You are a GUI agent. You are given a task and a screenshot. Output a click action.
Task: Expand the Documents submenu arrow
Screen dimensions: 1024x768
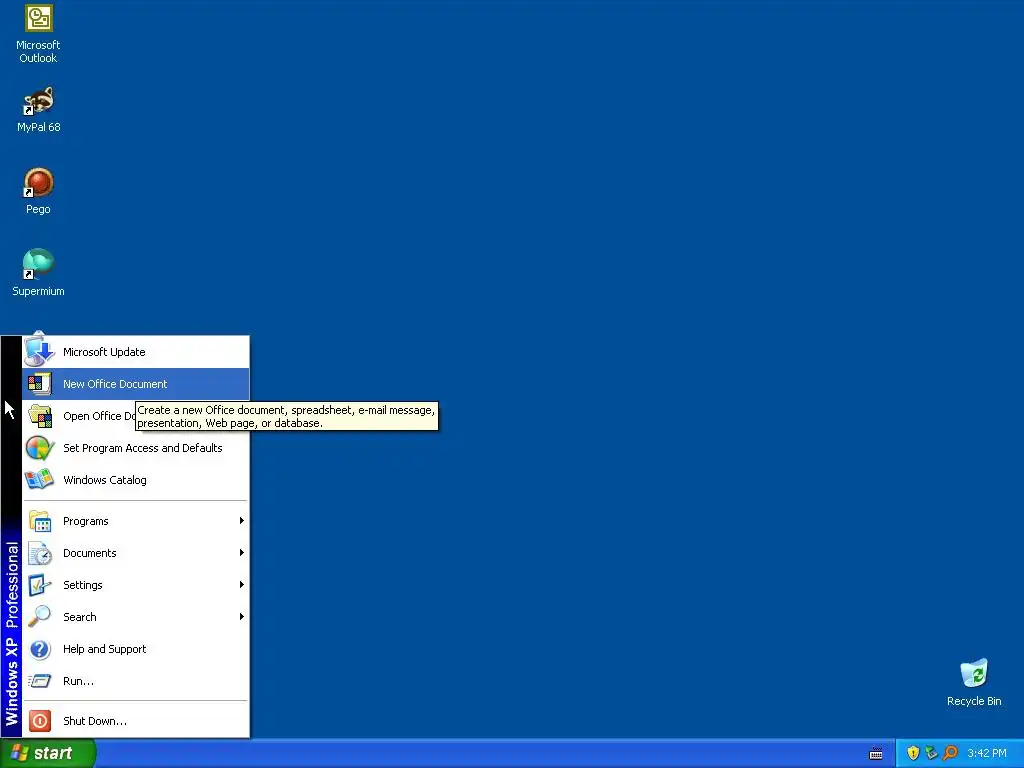coord(242,552)
